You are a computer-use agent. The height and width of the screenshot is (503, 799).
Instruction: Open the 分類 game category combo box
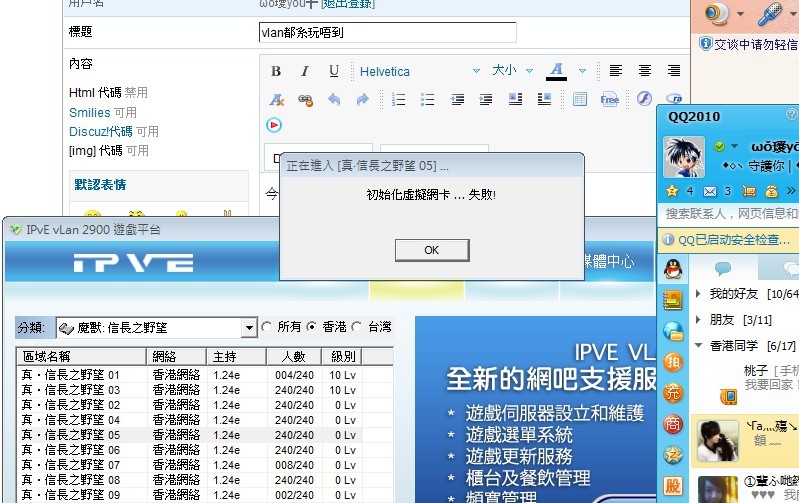tap(156, 328)
